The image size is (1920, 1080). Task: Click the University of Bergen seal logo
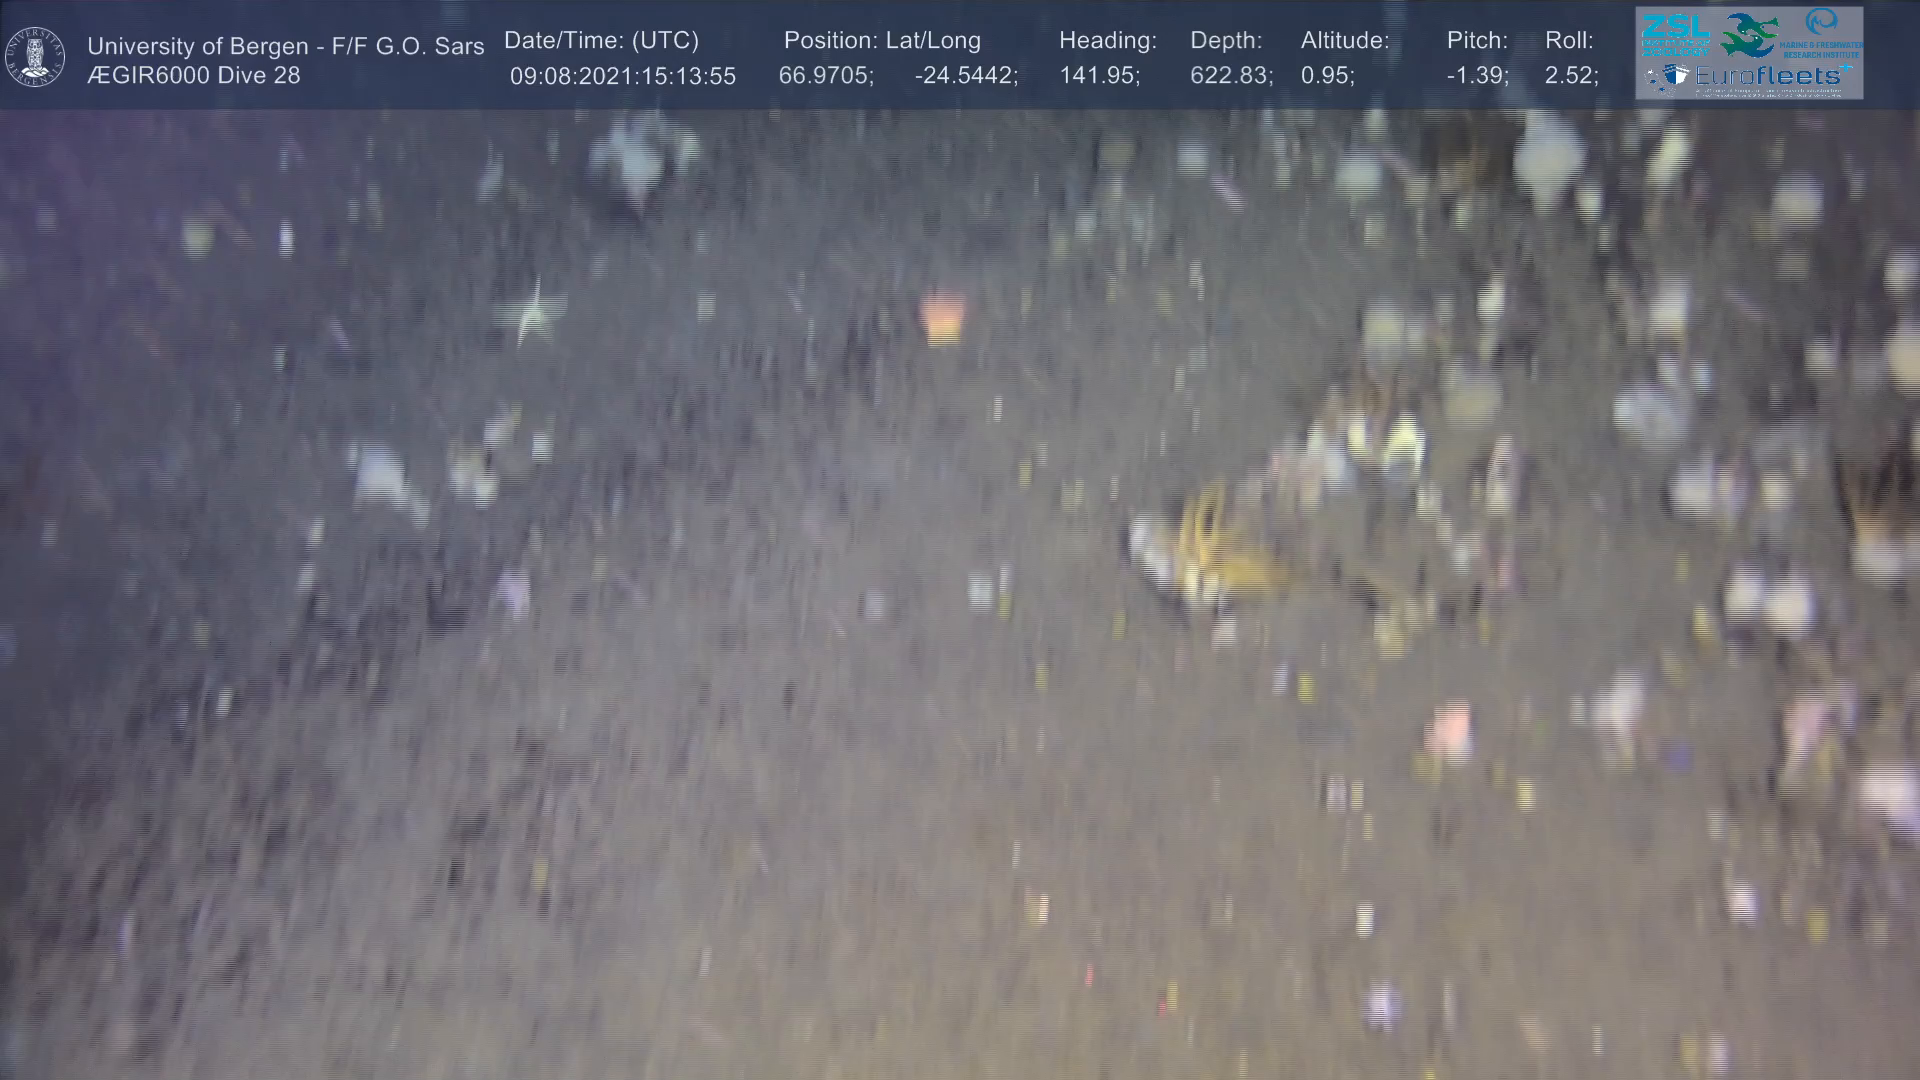click(x=35, y=57)
